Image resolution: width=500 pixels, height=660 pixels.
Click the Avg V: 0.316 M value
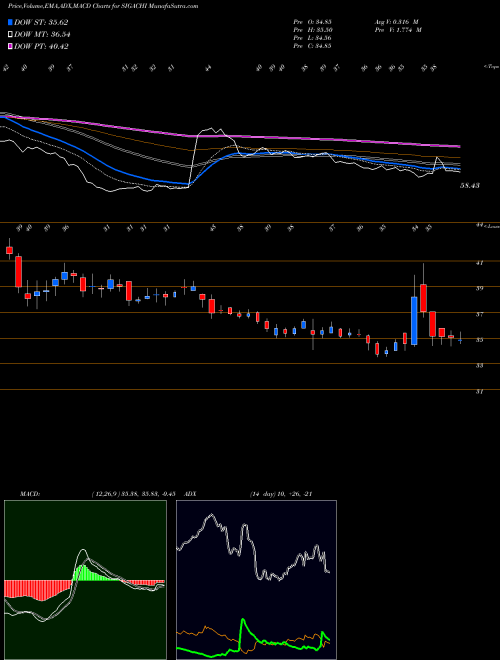[397, 22]
